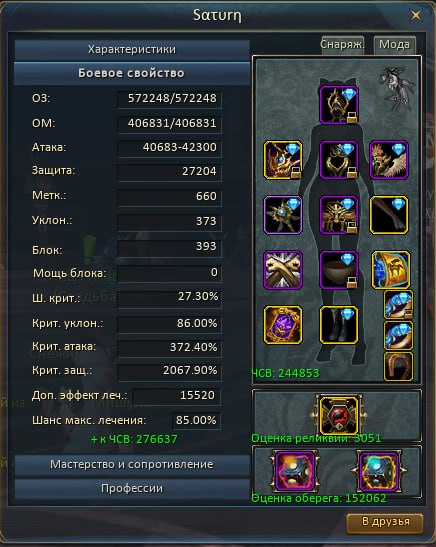Expand the Характеристики section
Screen dimensions: 436x547
click(132, 49)
